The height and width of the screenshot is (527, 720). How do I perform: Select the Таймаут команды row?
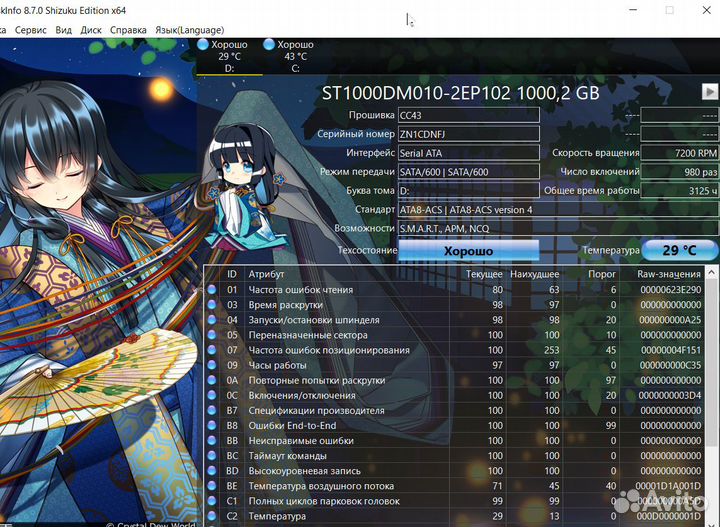(x=455, y=456)
